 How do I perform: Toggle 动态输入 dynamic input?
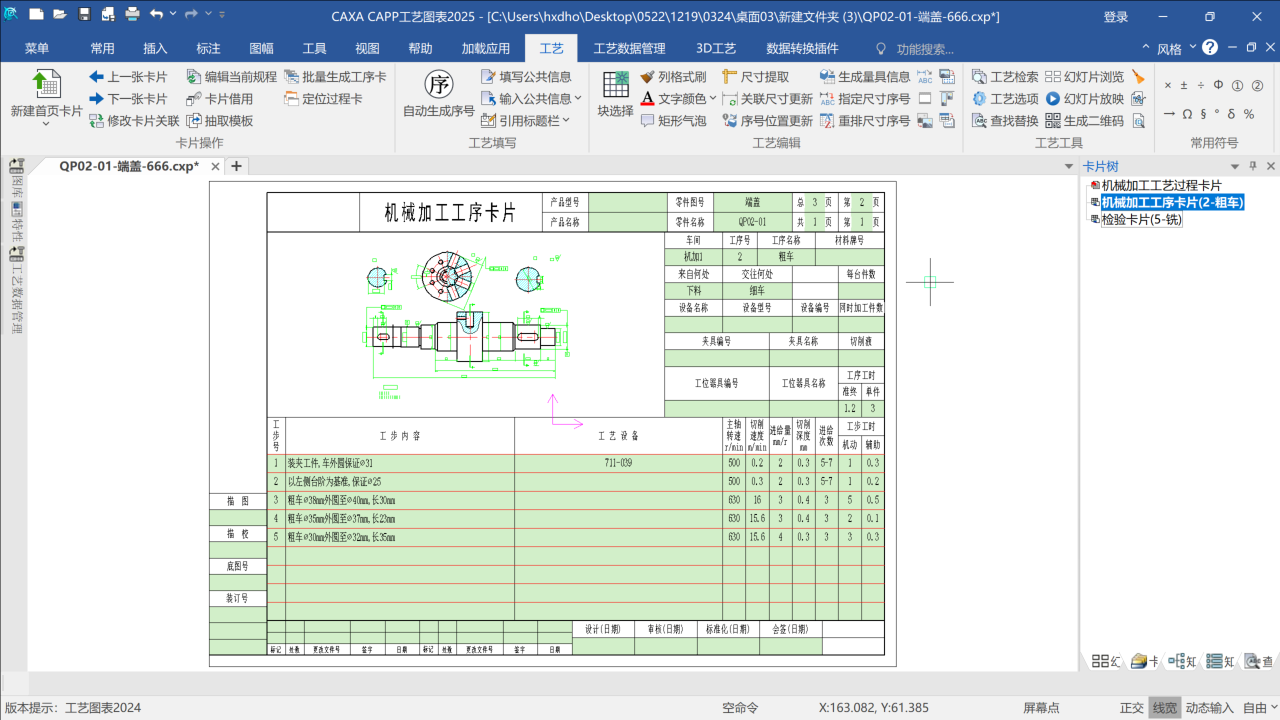pos(1209,708)
